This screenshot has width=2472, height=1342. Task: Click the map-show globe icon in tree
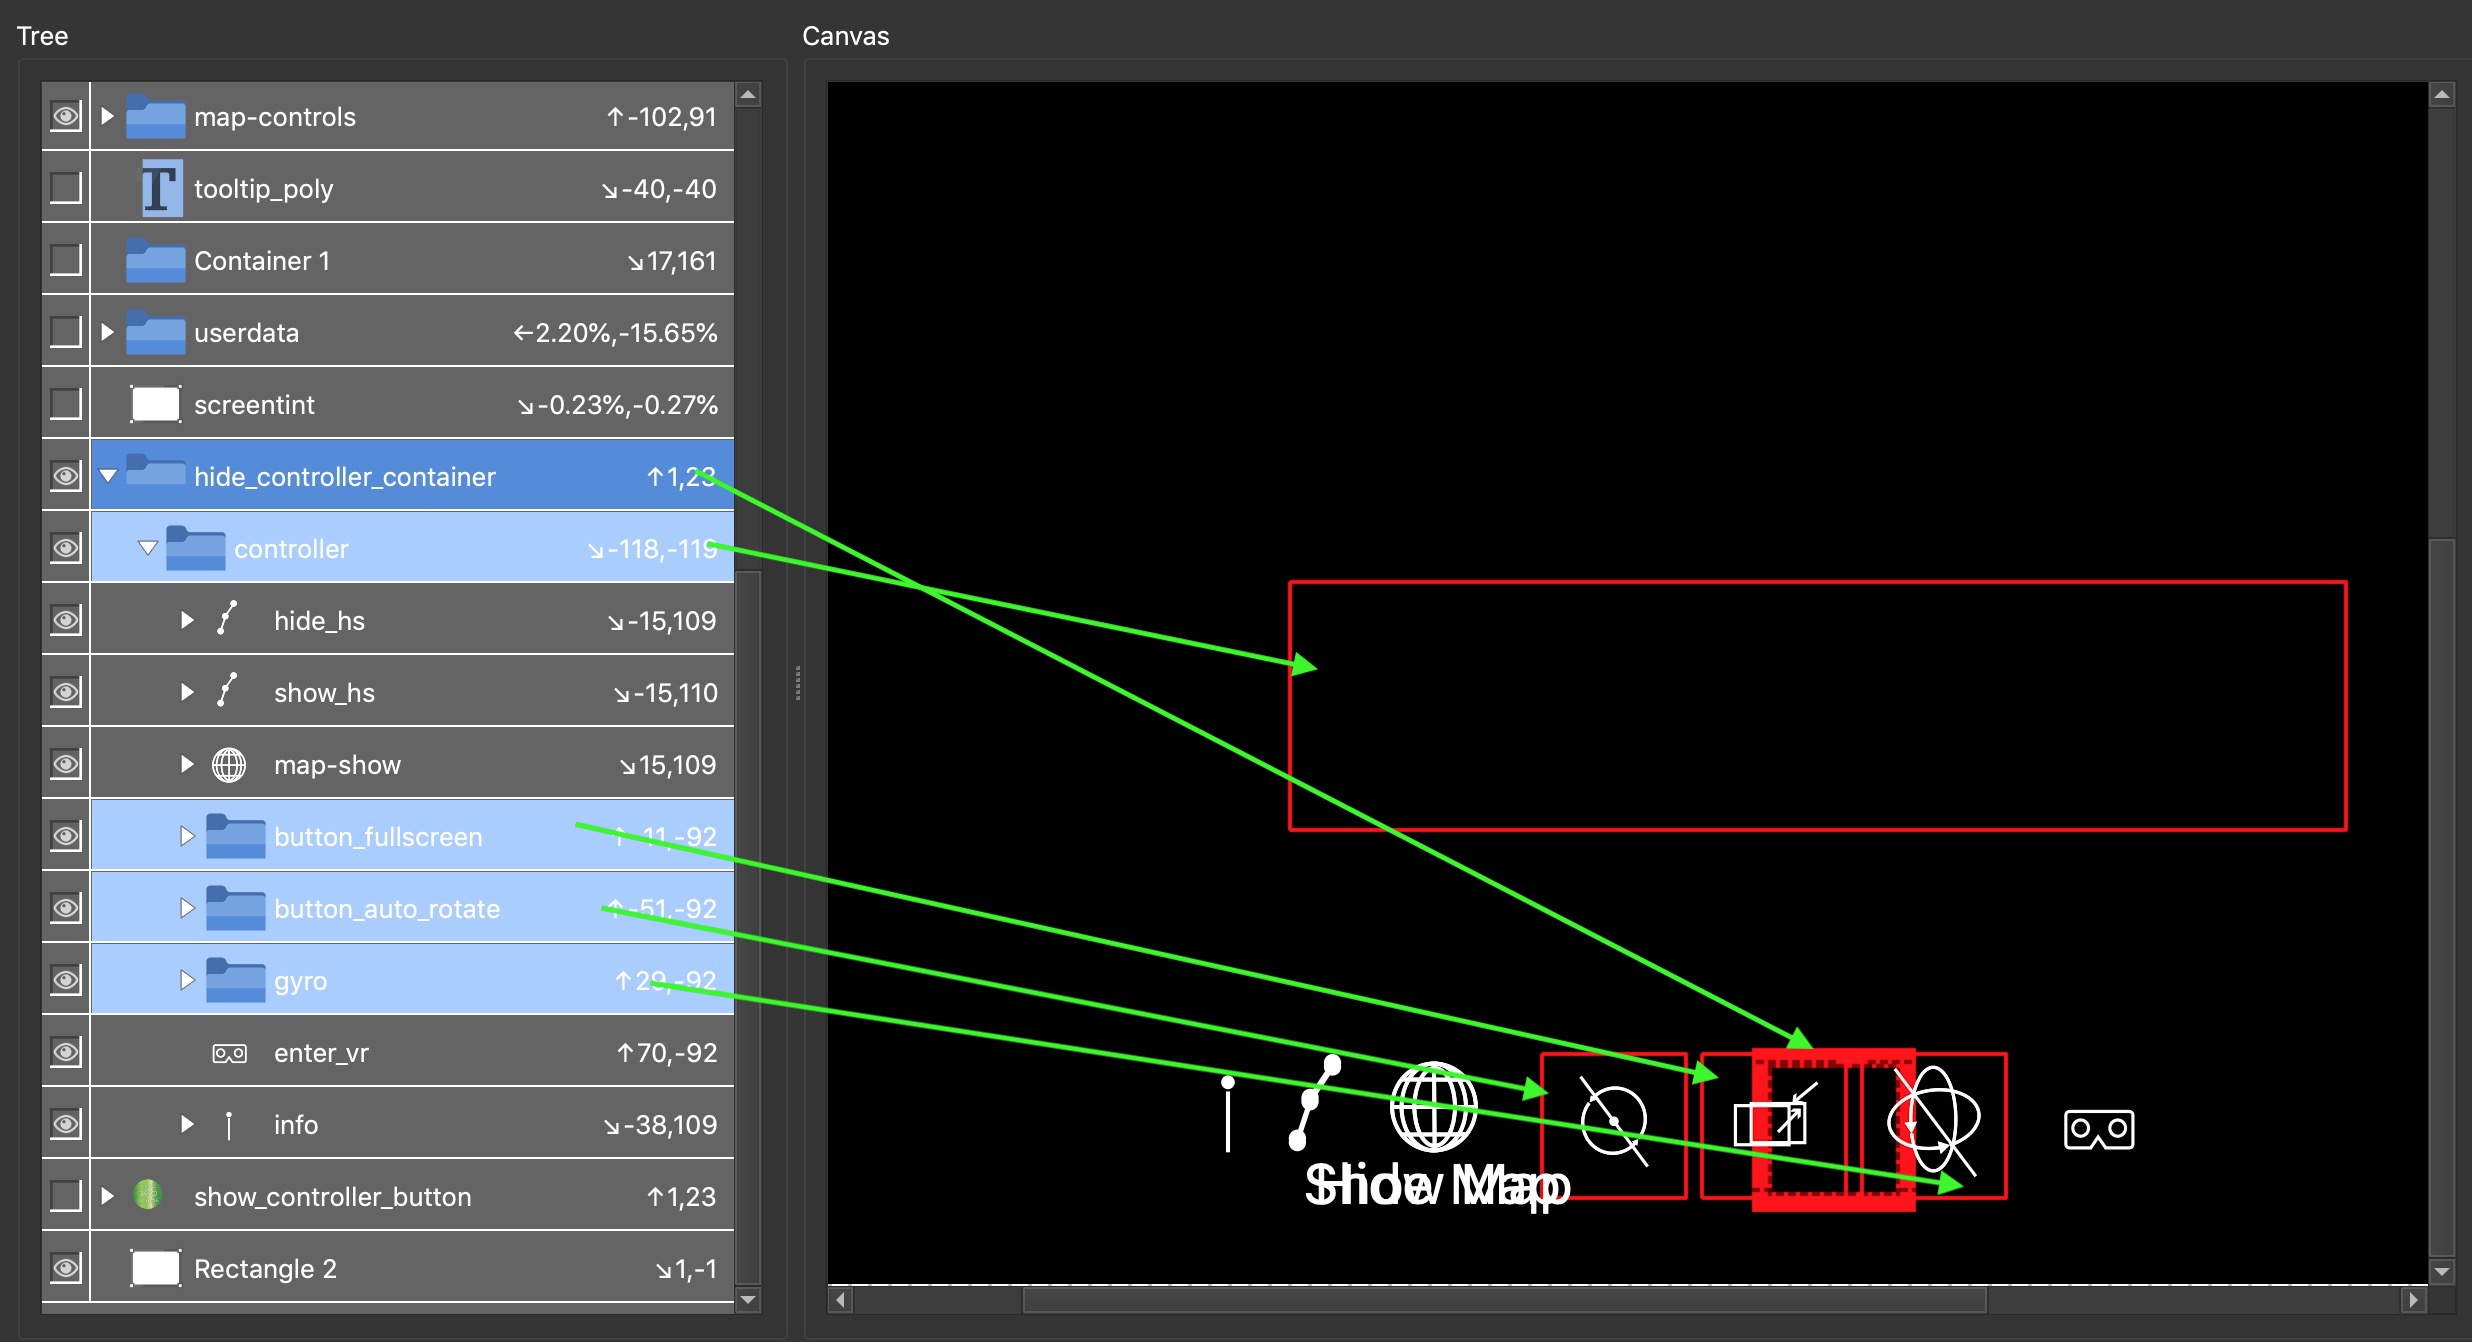point(229,765)
